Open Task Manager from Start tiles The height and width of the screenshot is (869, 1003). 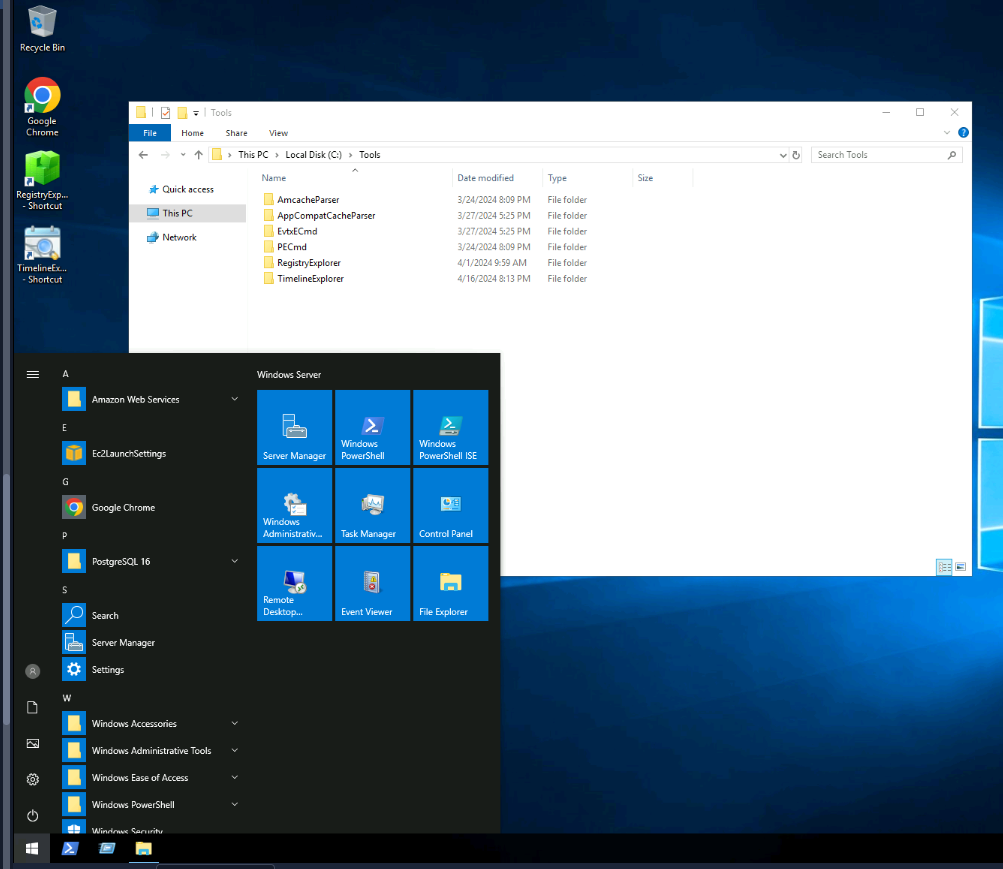click(372, 506)
